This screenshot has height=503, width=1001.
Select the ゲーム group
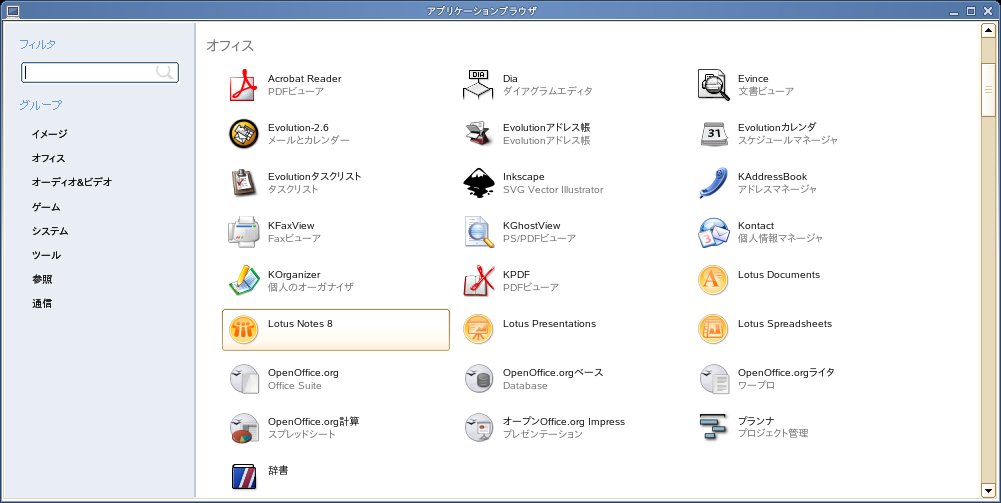tap(46, 207)
